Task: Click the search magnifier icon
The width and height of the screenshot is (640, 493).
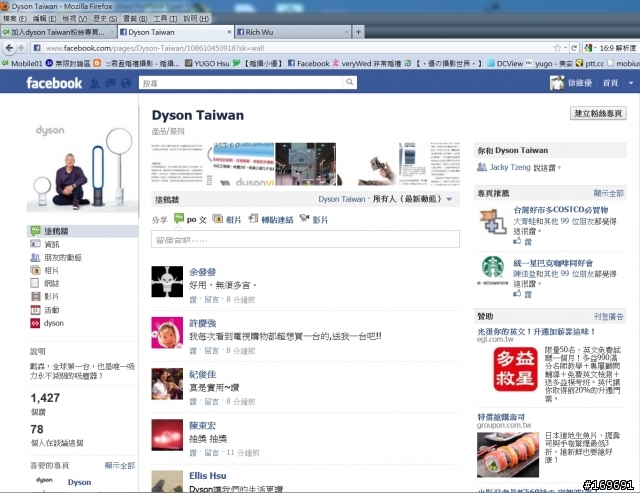Action: pyautogui.click(x=349, y=82)
